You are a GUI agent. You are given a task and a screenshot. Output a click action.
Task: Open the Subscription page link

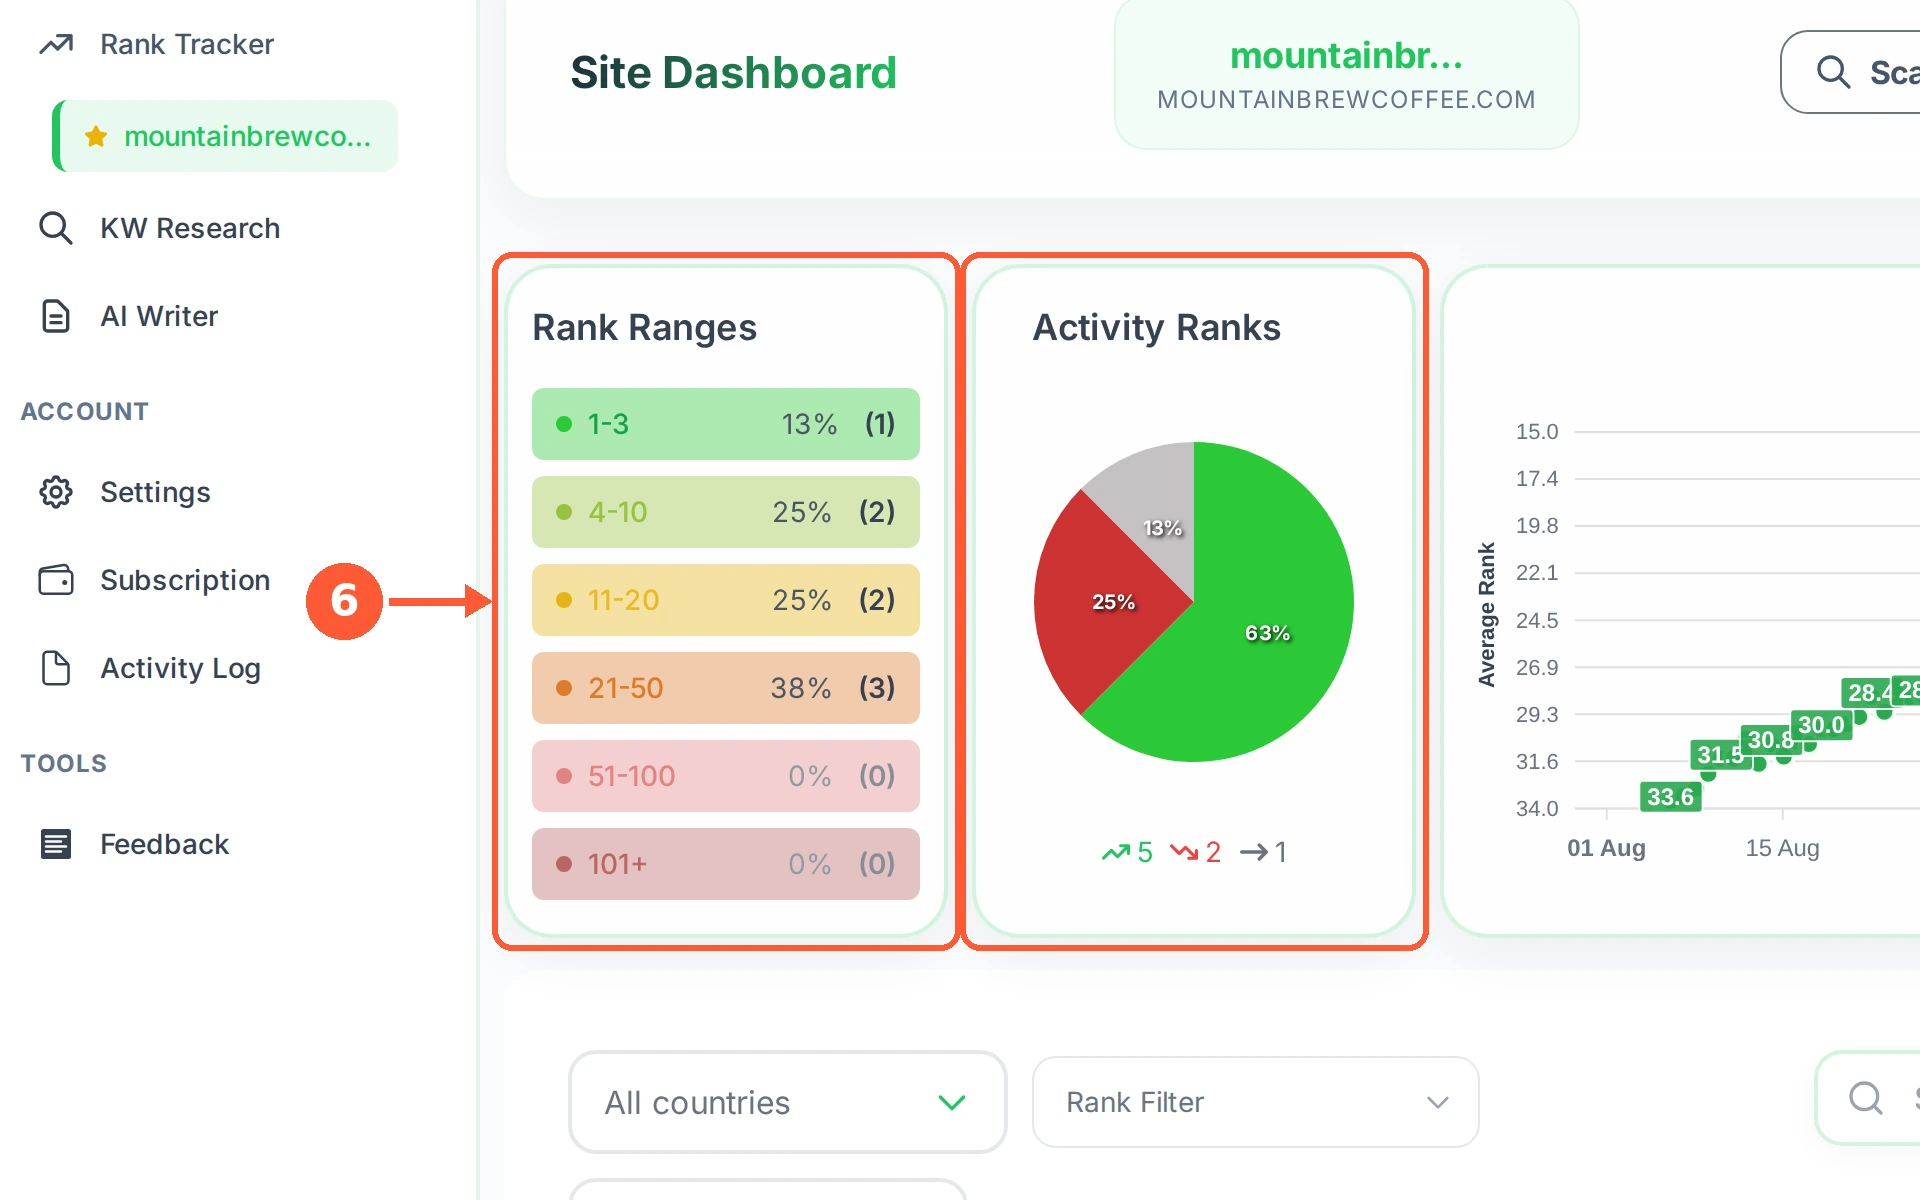coord(185,580)
